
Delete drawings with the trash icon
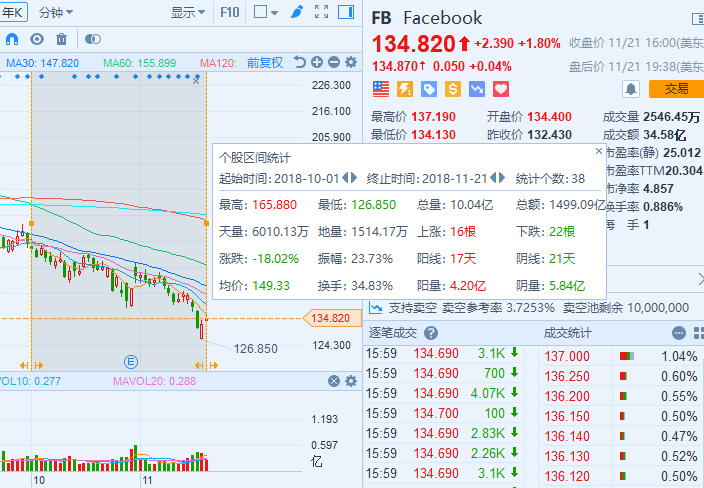(x=62, y=40)
